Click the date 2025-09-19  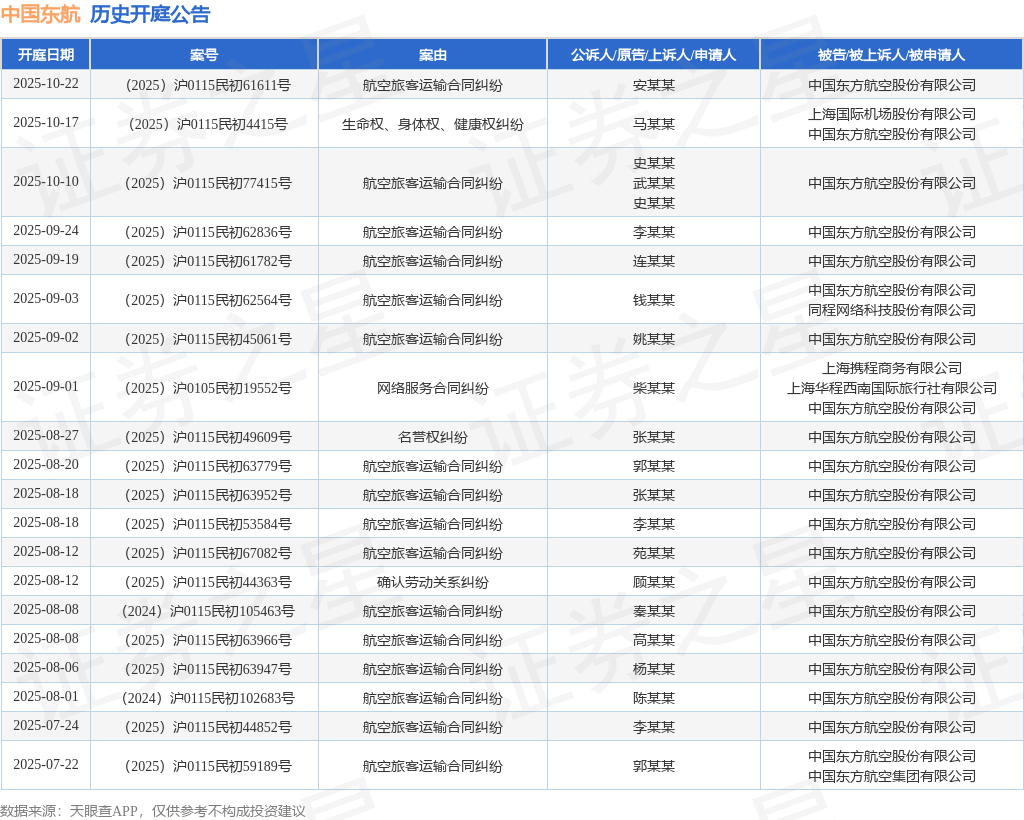[46, 260]
